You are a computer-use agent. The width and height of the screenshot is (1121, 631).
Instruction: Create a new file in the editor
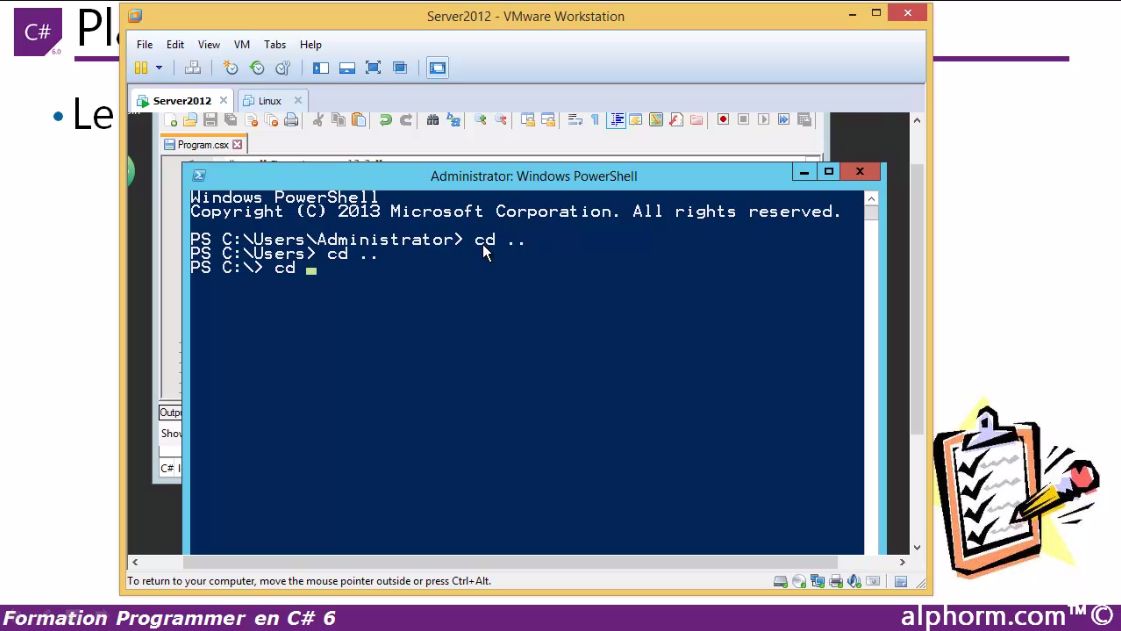point(170,120)
